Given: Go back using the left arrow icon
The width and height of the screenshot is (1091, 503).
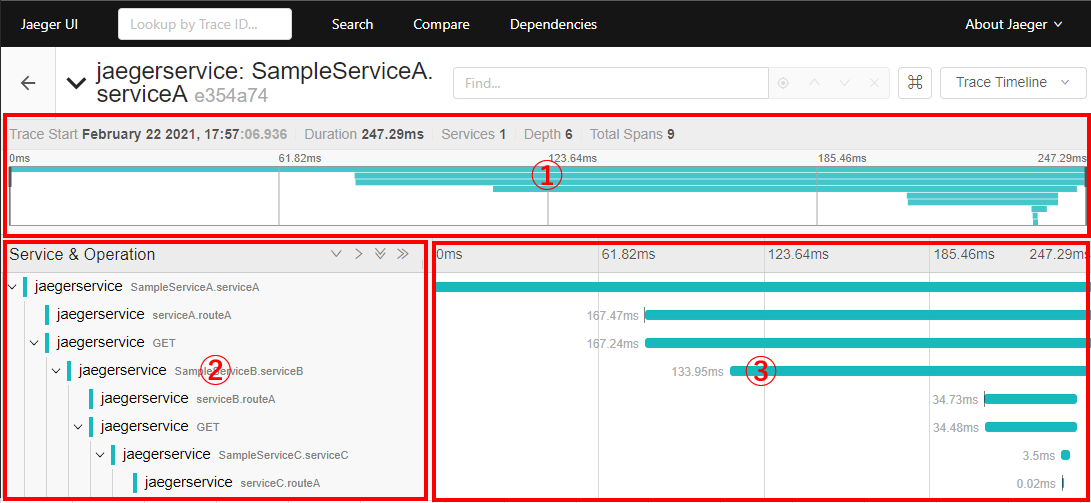Looking at the screenshot, I should pyautogui.click(x=28, y=83).
